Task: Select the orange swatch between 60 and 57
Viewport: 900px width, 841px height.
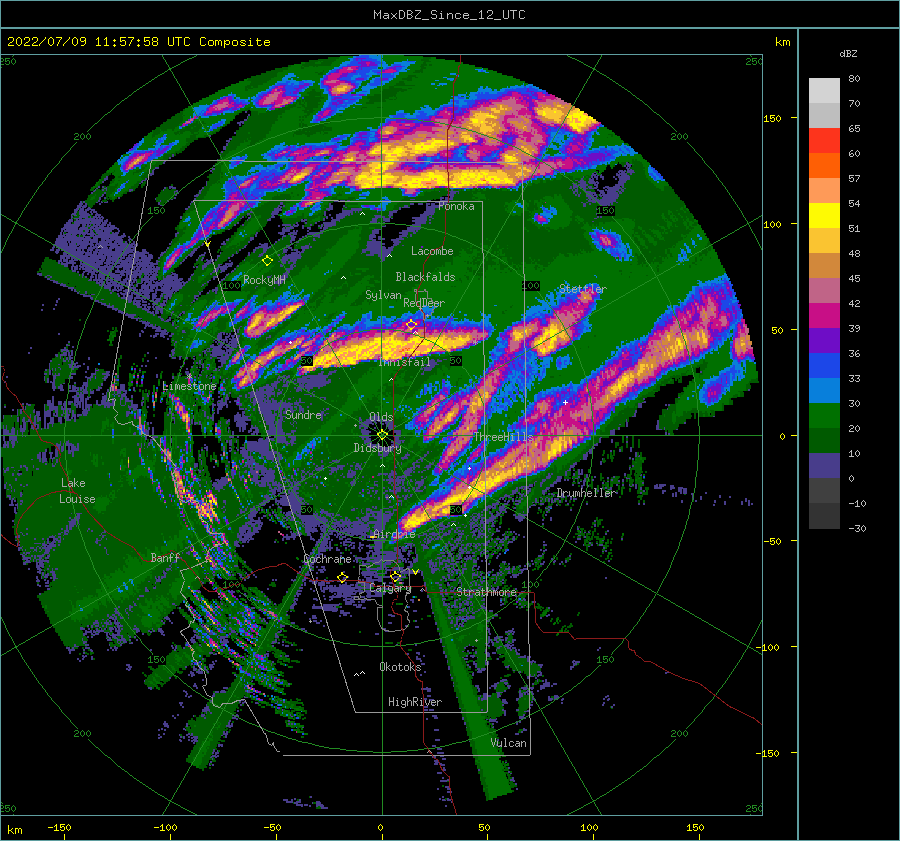Action: (824, 166)
